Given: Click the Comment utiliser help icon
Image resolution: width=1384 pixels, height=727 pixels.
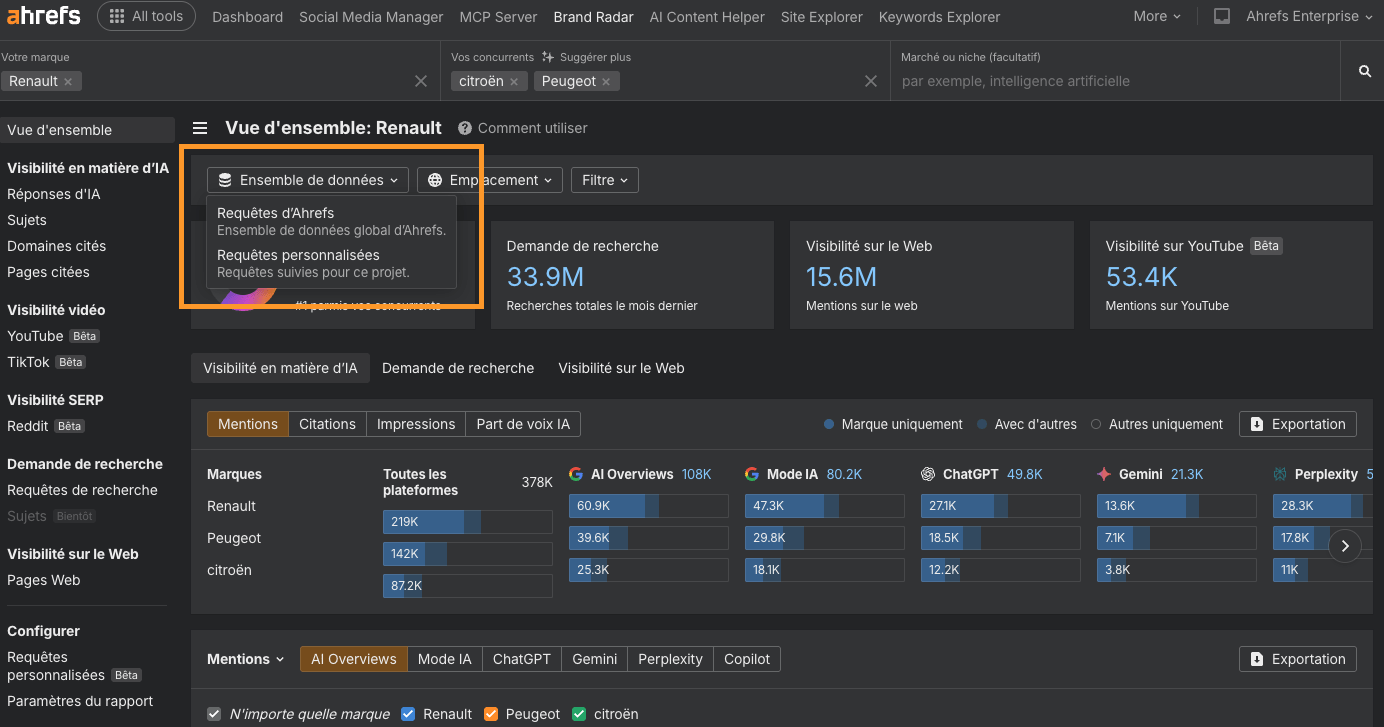Looking at the screenshot, I should [x=465, y=128].
